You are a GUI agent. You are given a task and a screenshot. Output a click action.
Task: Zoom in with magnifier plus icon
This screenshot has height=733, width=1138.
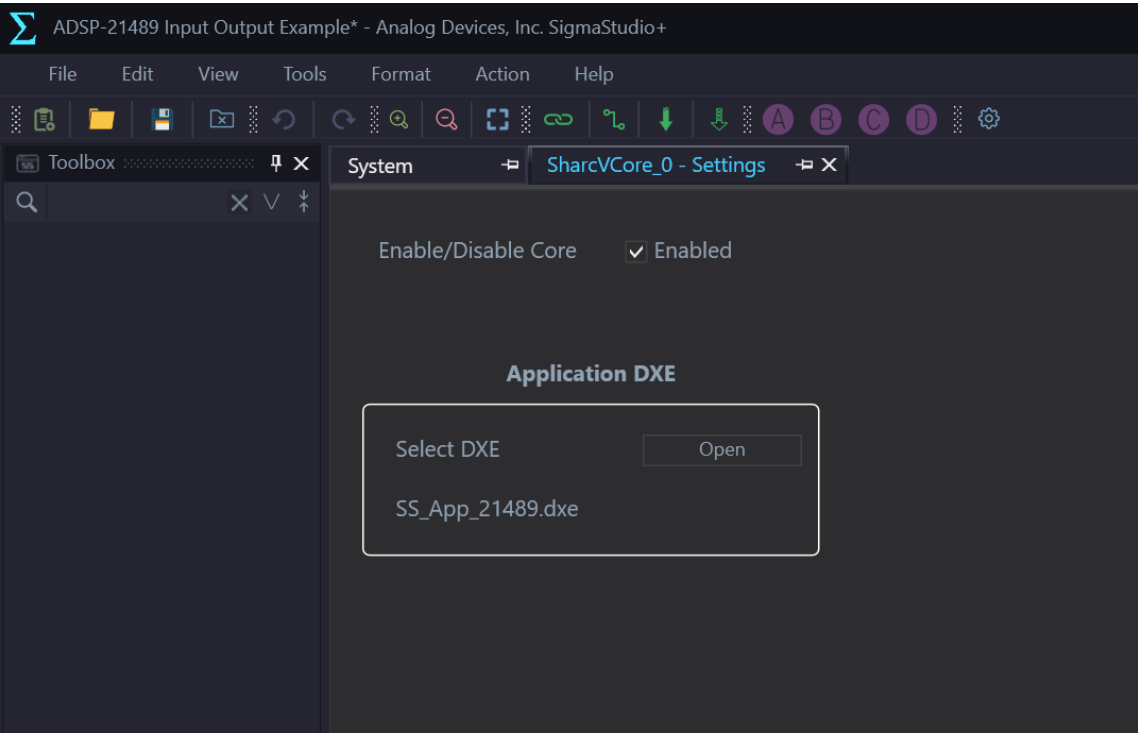click(x=398, y=119)
